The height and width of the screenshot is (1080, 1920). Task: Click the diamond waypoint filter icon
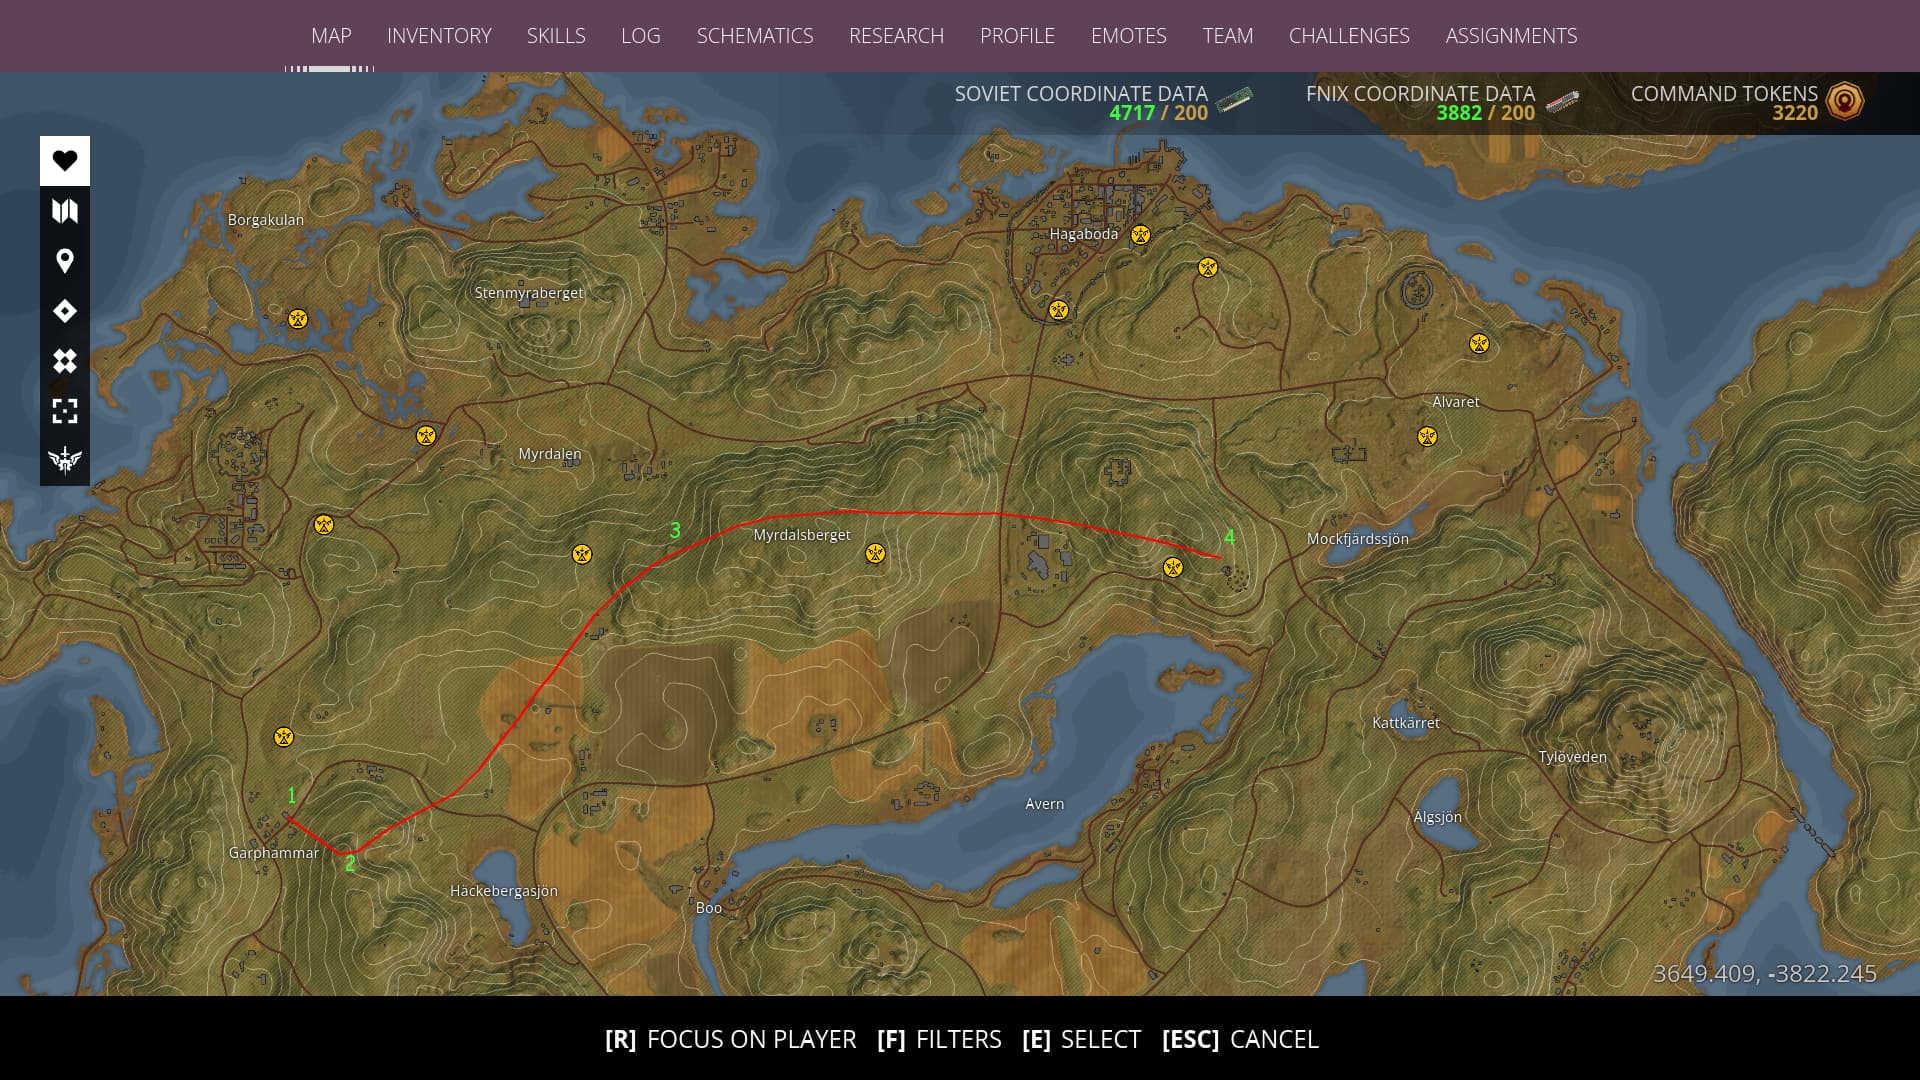point(65,311)
